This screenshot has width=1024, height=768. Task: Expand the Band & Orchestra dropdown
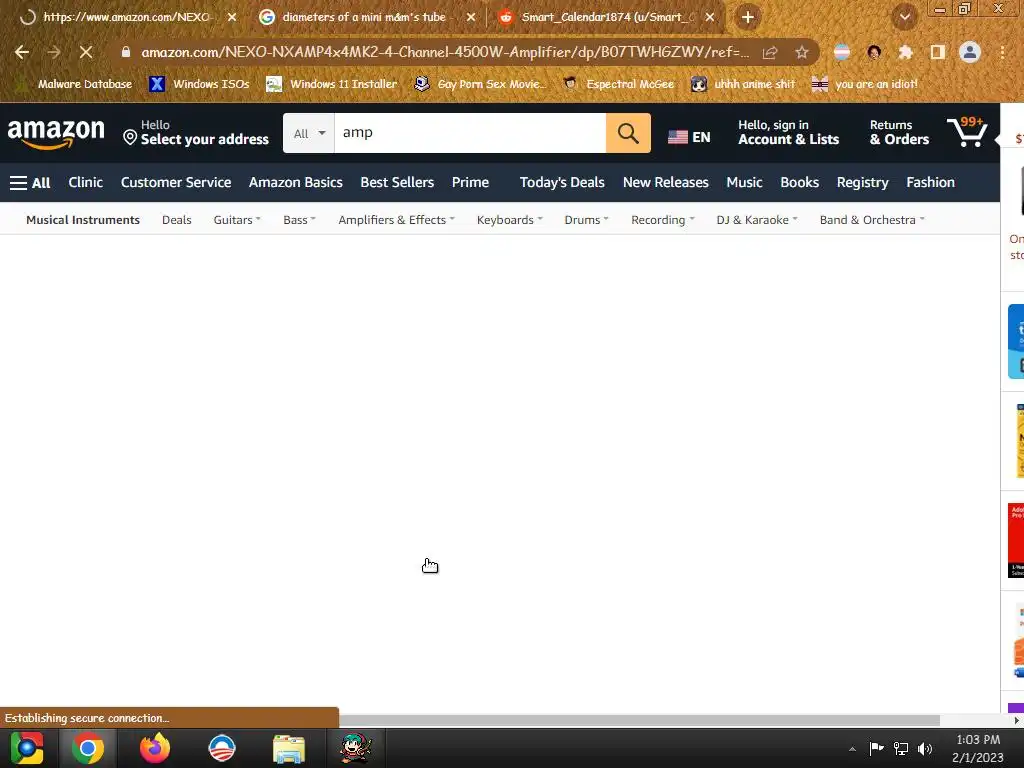click(x=872, y=220)
